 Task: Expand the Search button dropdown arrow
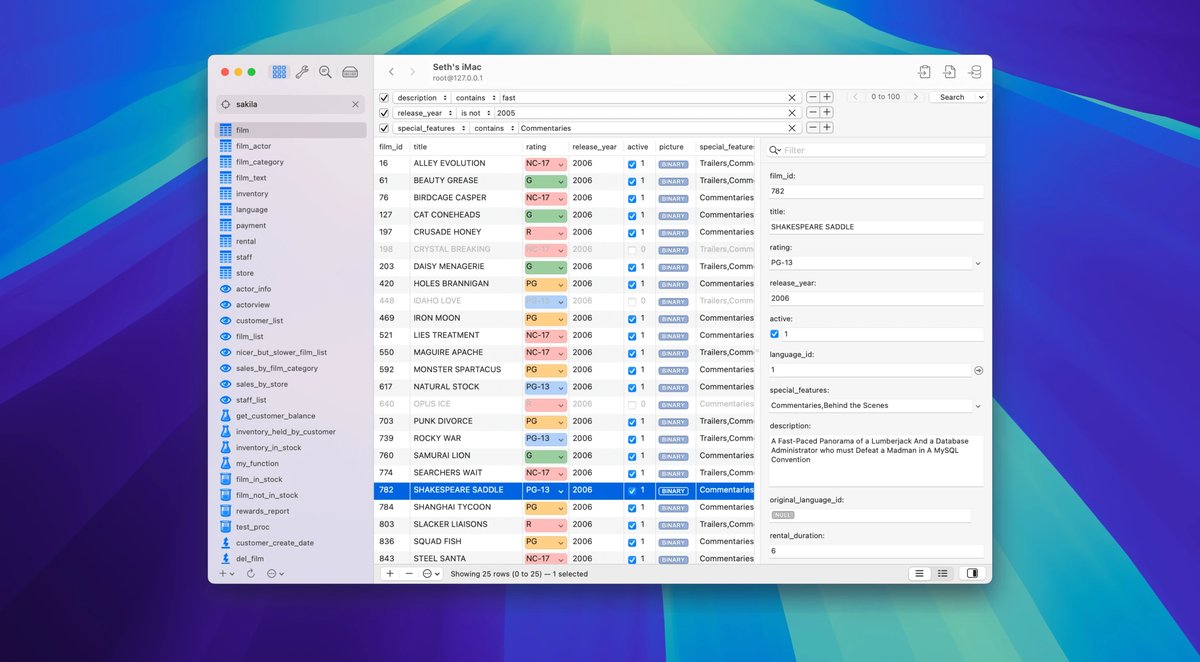click(x=980, y=97)
